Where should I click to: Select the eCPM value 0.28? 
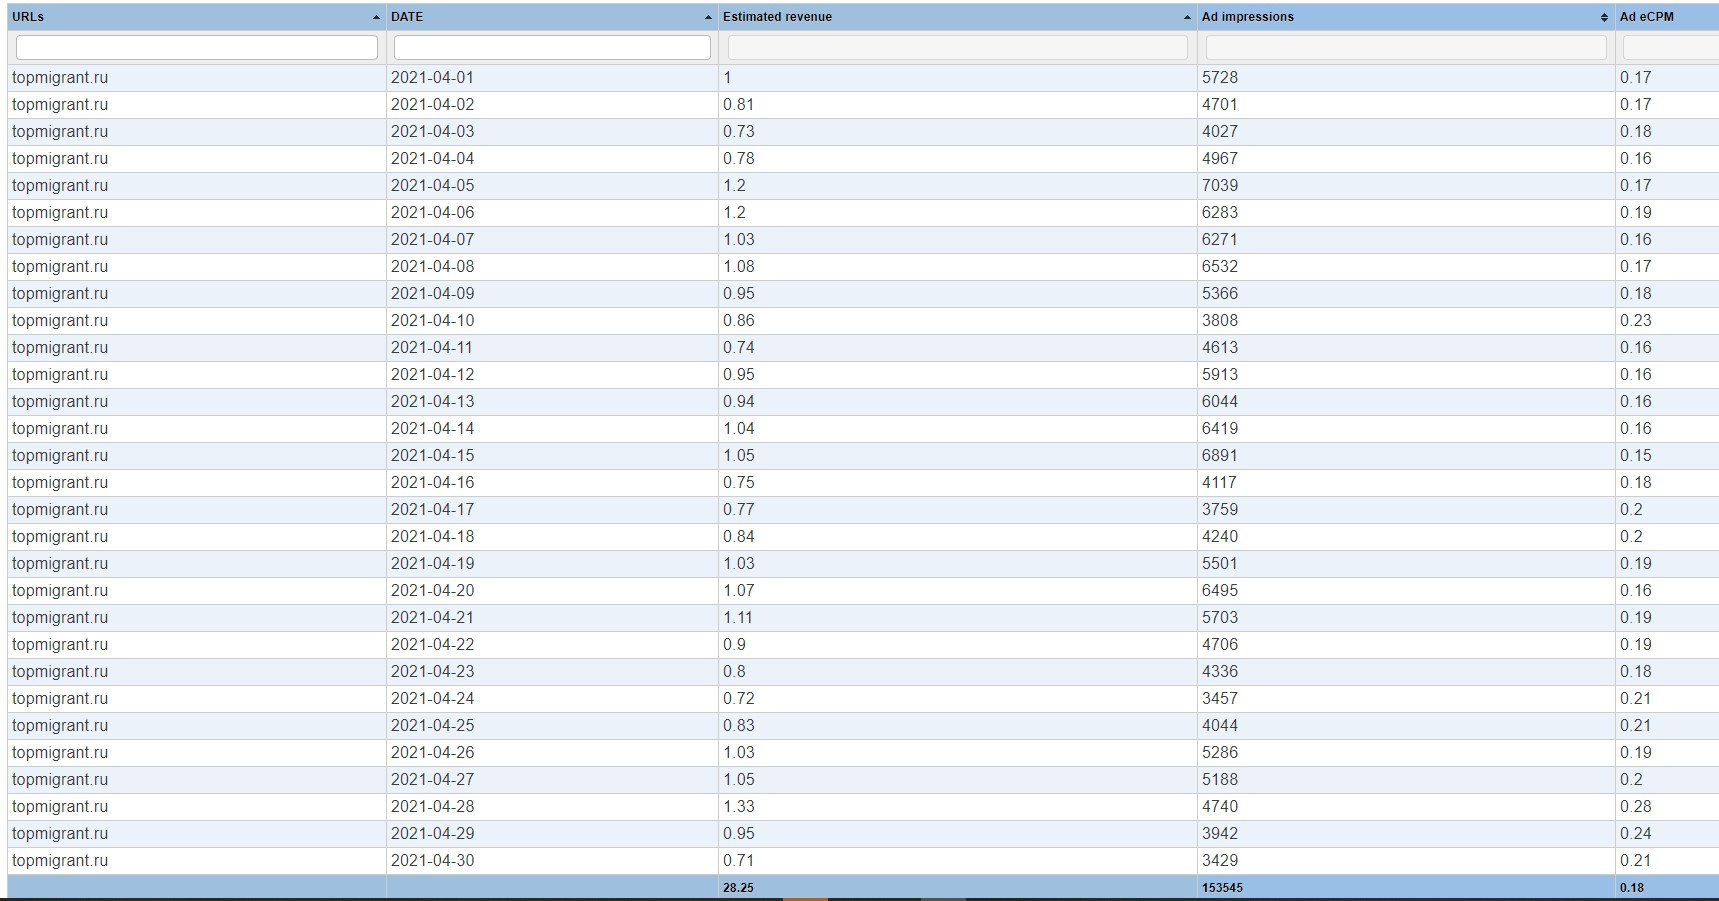click(x=1636, y=807)
